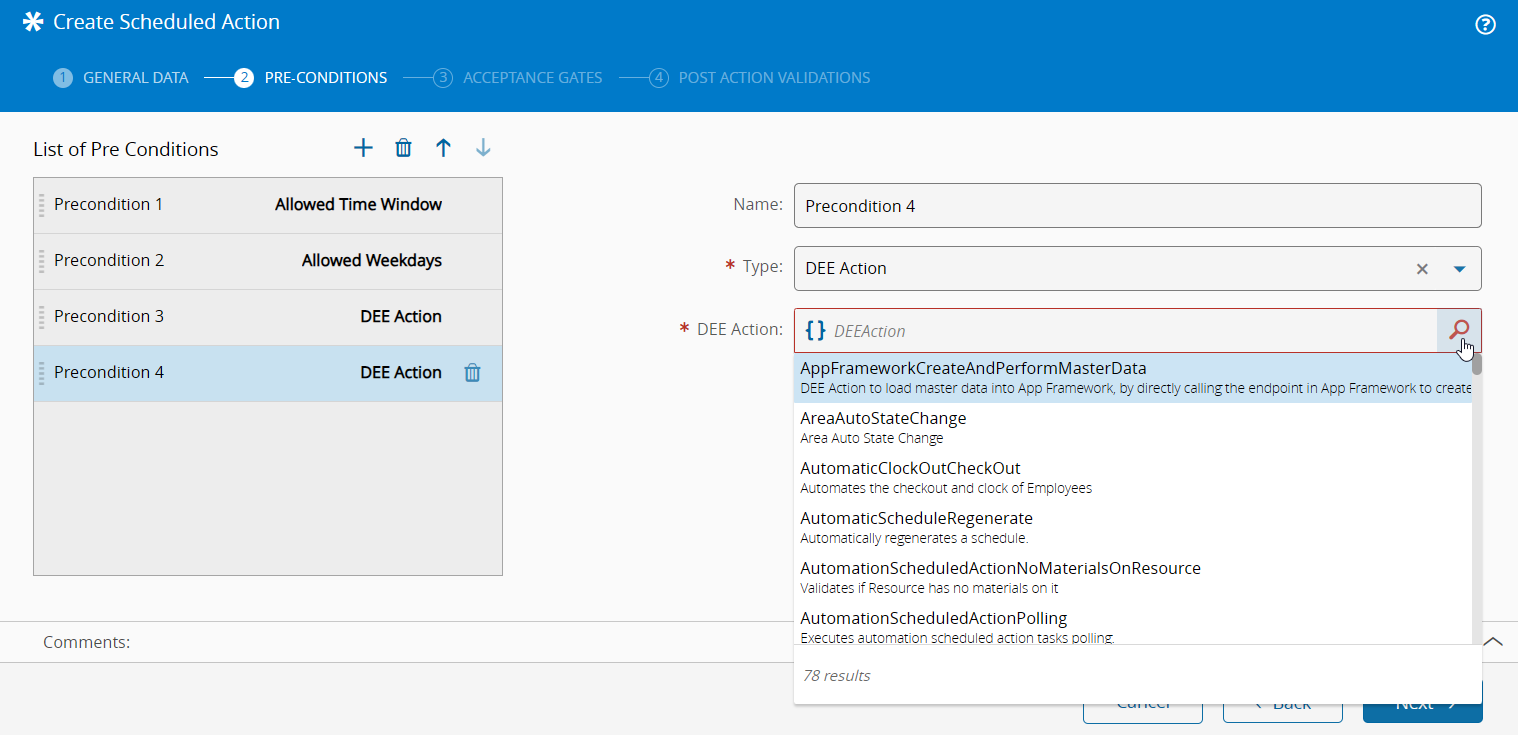Click the add precondition plus icon
Screen dimensions: 1518x735
pos(363,148)
